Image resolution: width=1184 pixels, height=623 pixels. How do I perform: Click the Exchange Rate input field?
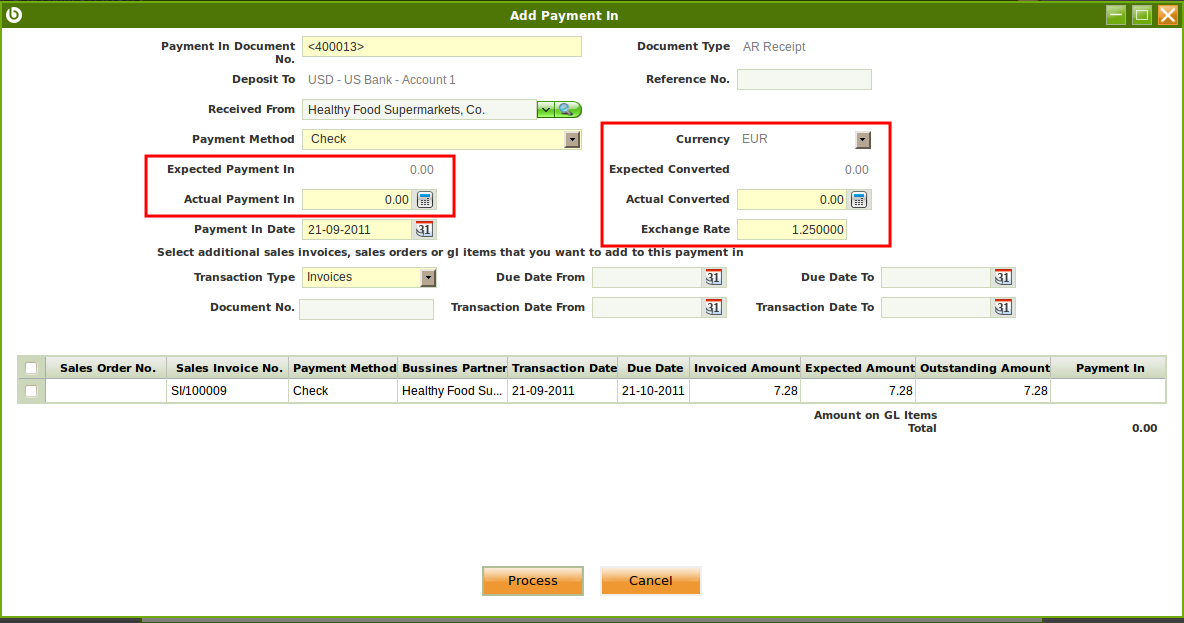791,230
